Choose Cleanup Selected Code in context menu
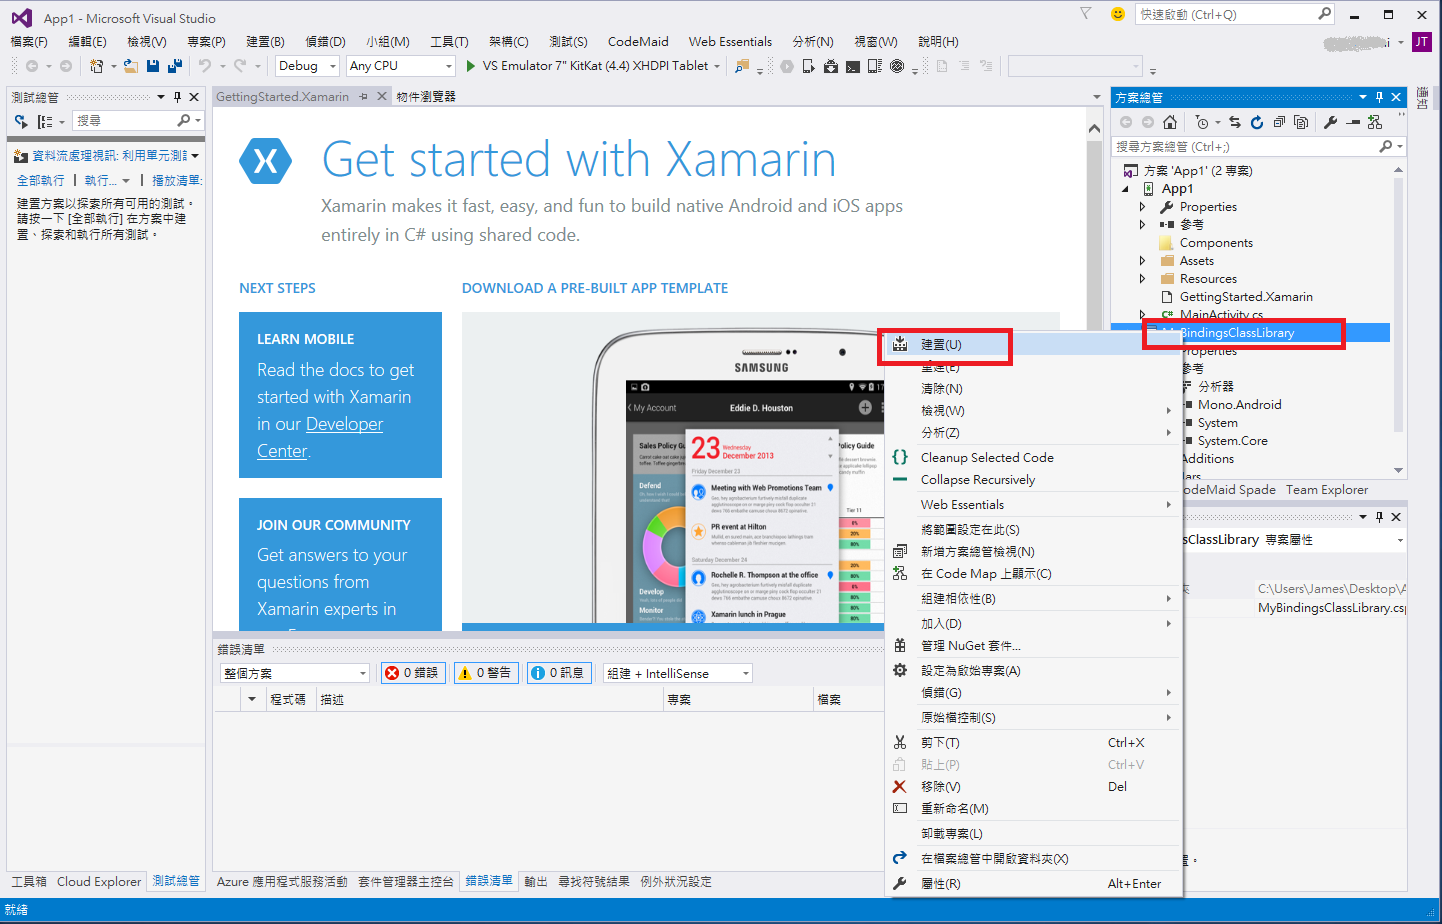 [x=1033, y=457]
